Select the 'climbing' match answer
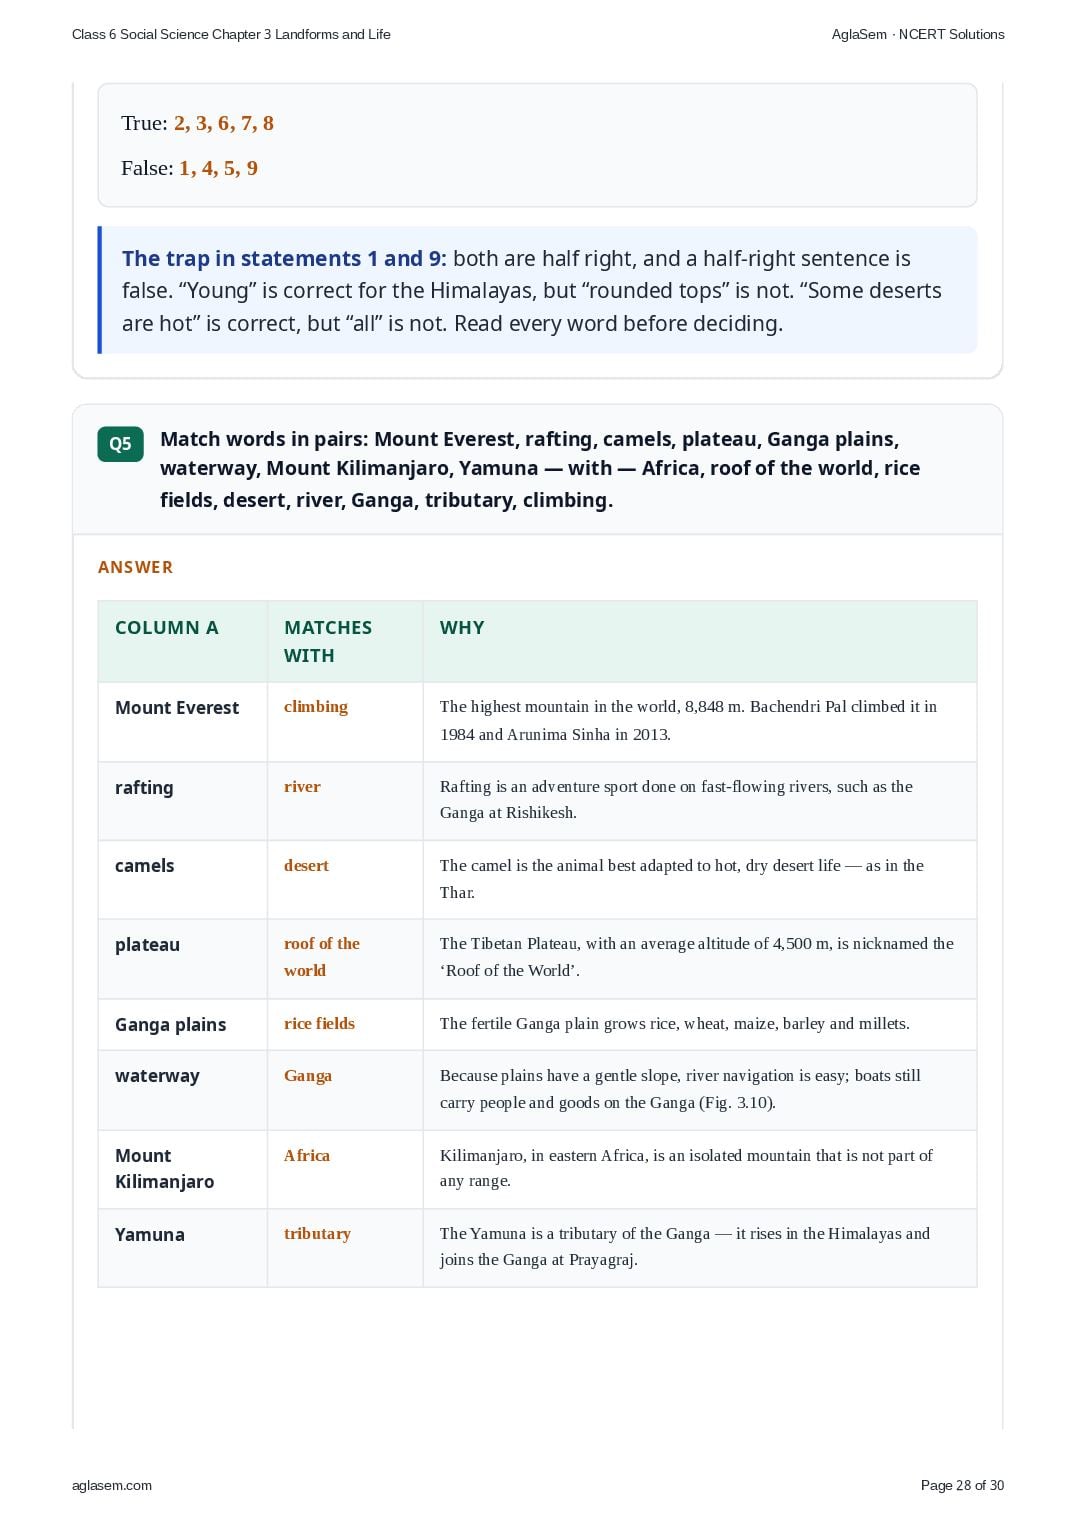Screen dimensions: 1076x1522 coord(316,706)
